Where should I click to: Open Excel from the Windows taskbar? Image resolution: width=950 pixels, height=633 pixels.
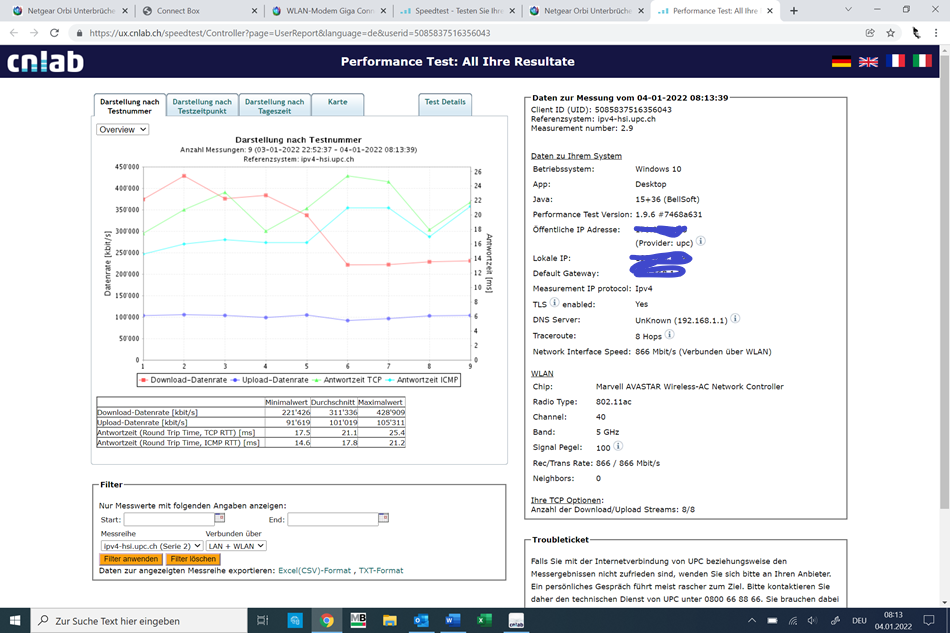click(484, 620)
